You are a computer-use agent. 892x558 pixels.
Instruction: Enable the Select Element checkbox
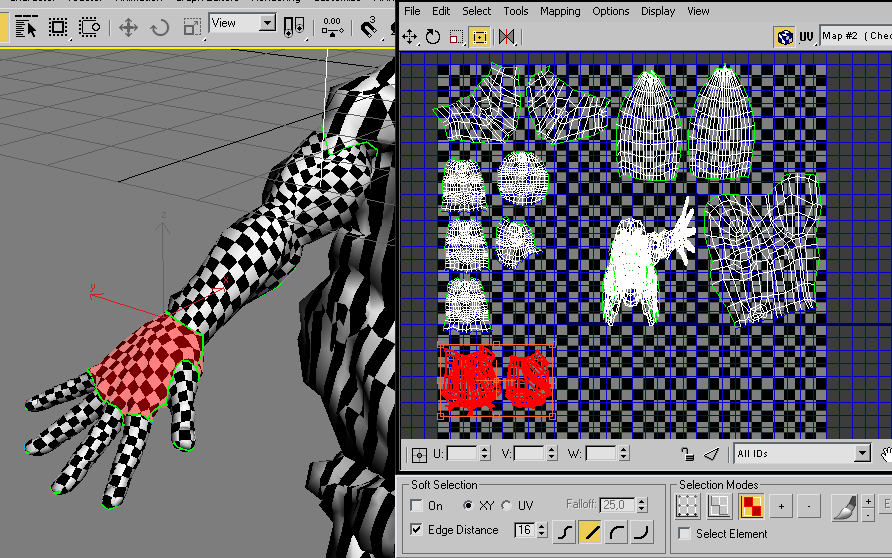pyautogui.click(x=685, y=534)
